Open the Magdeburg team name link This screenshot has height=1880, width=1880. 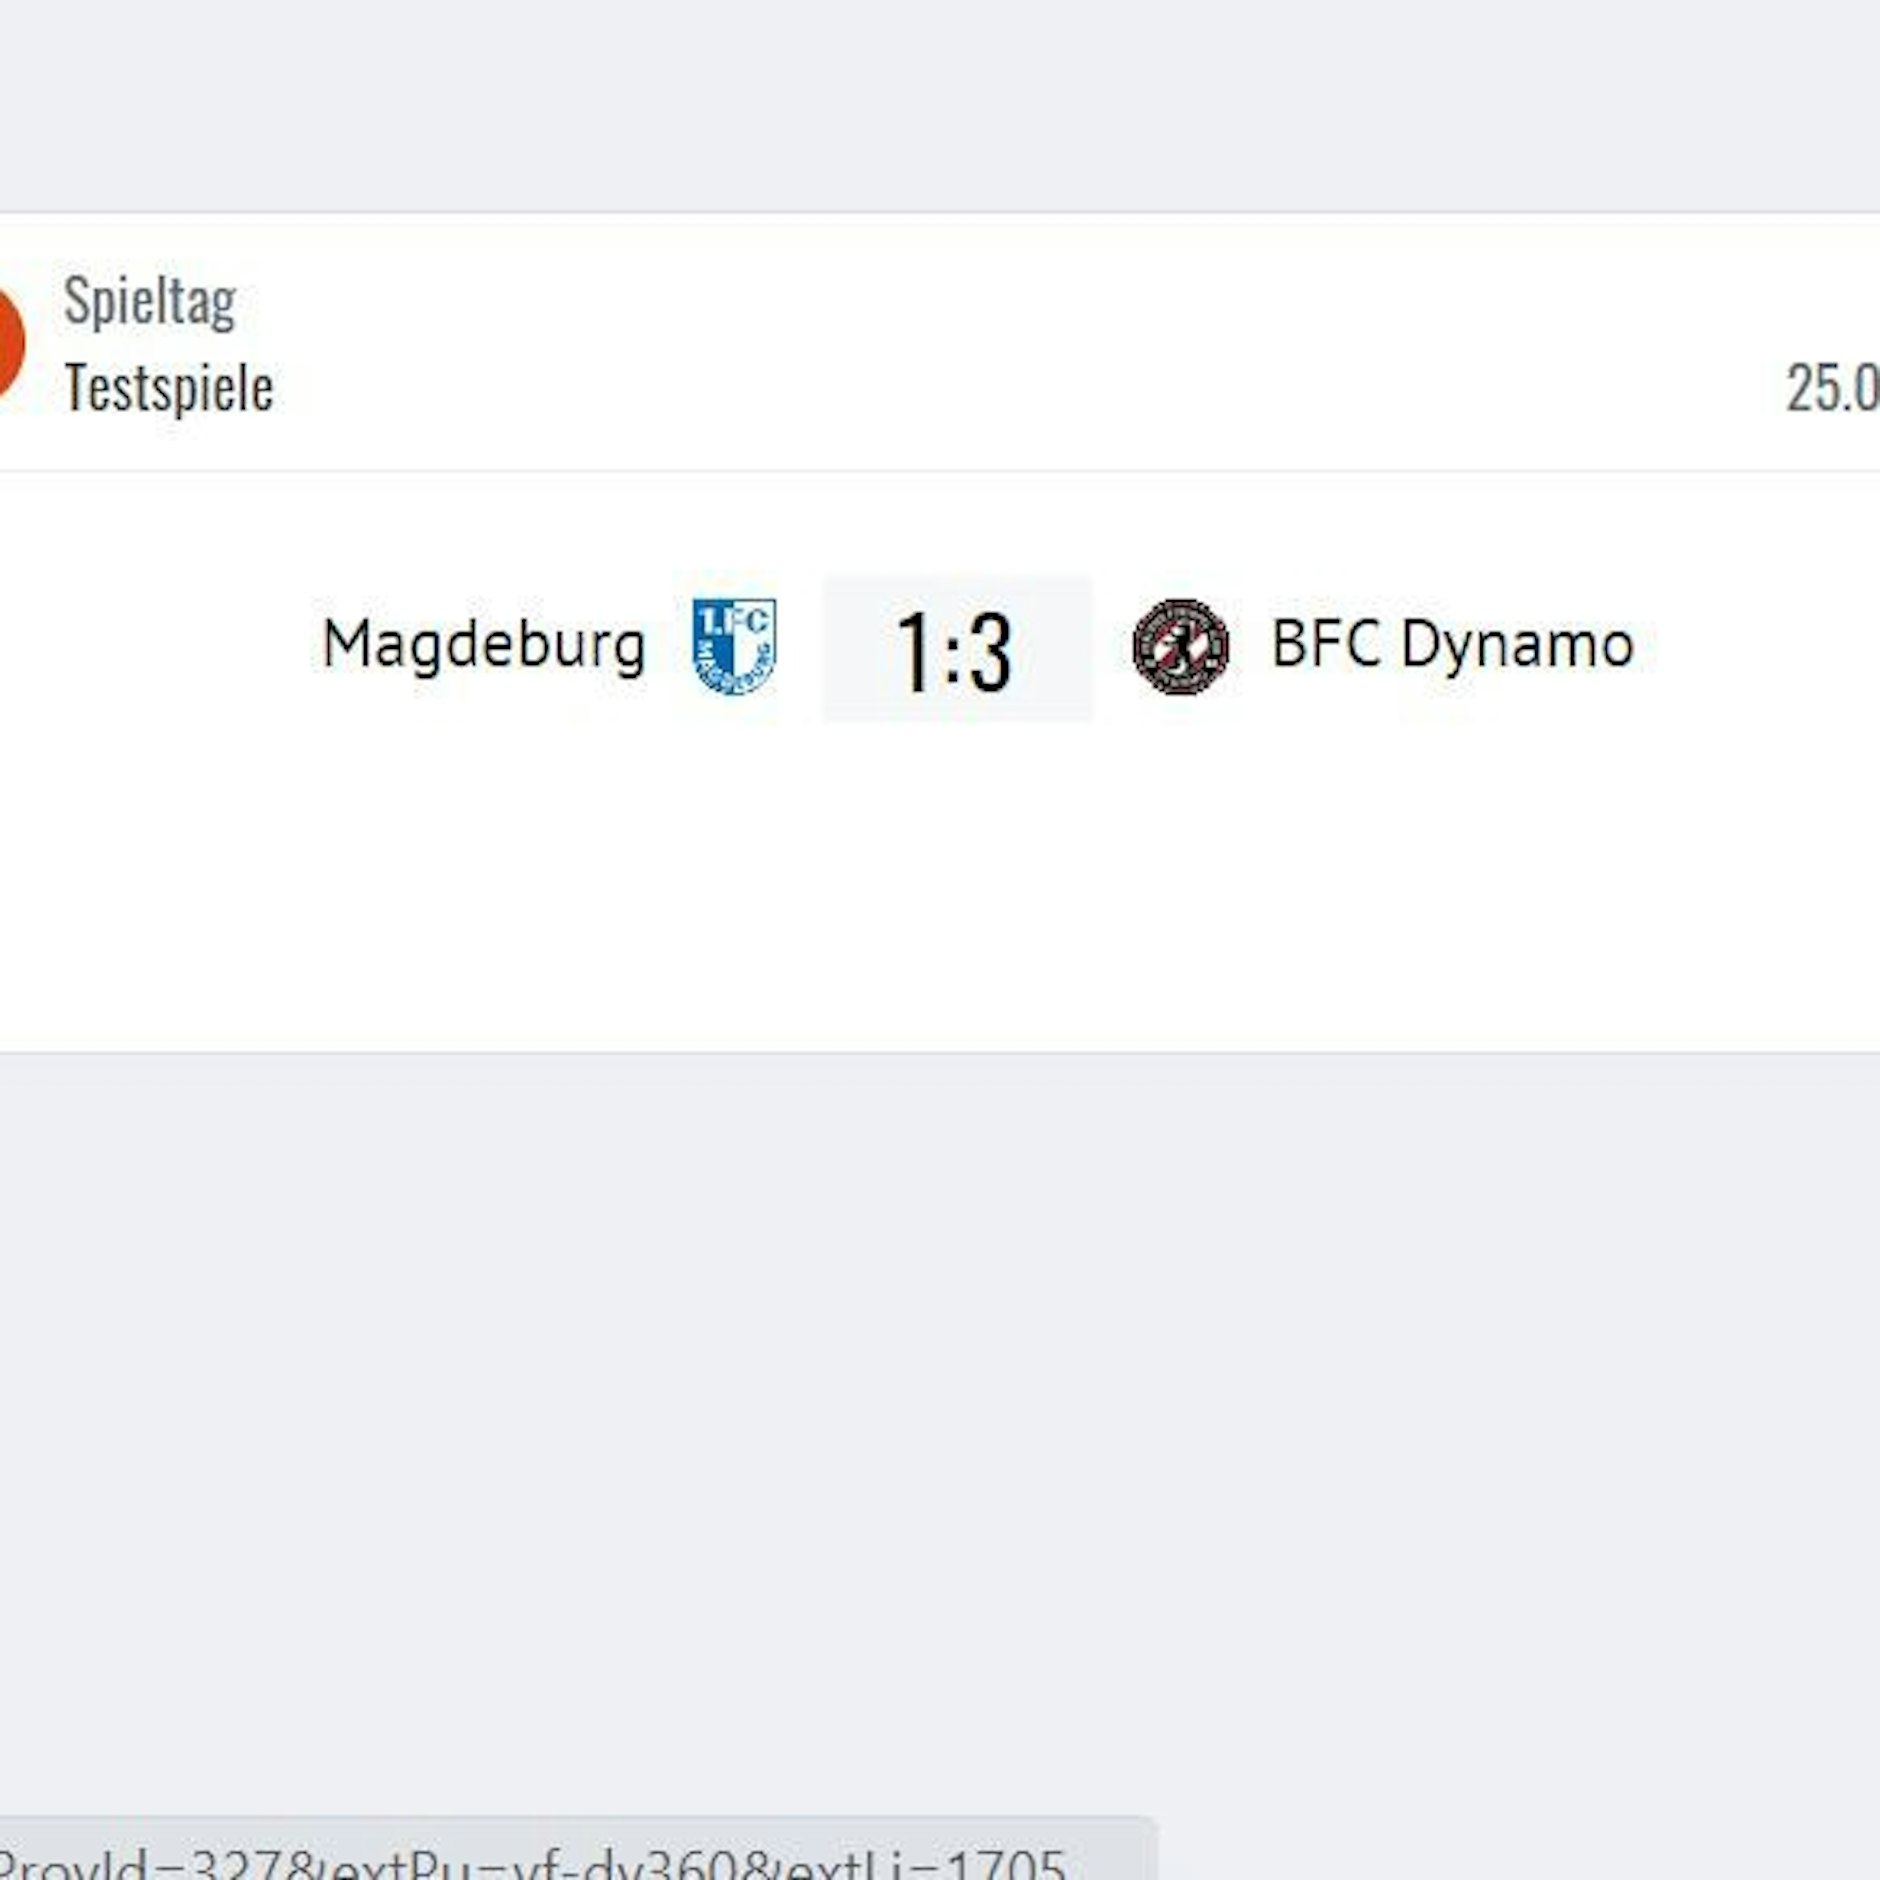point(484,645)
